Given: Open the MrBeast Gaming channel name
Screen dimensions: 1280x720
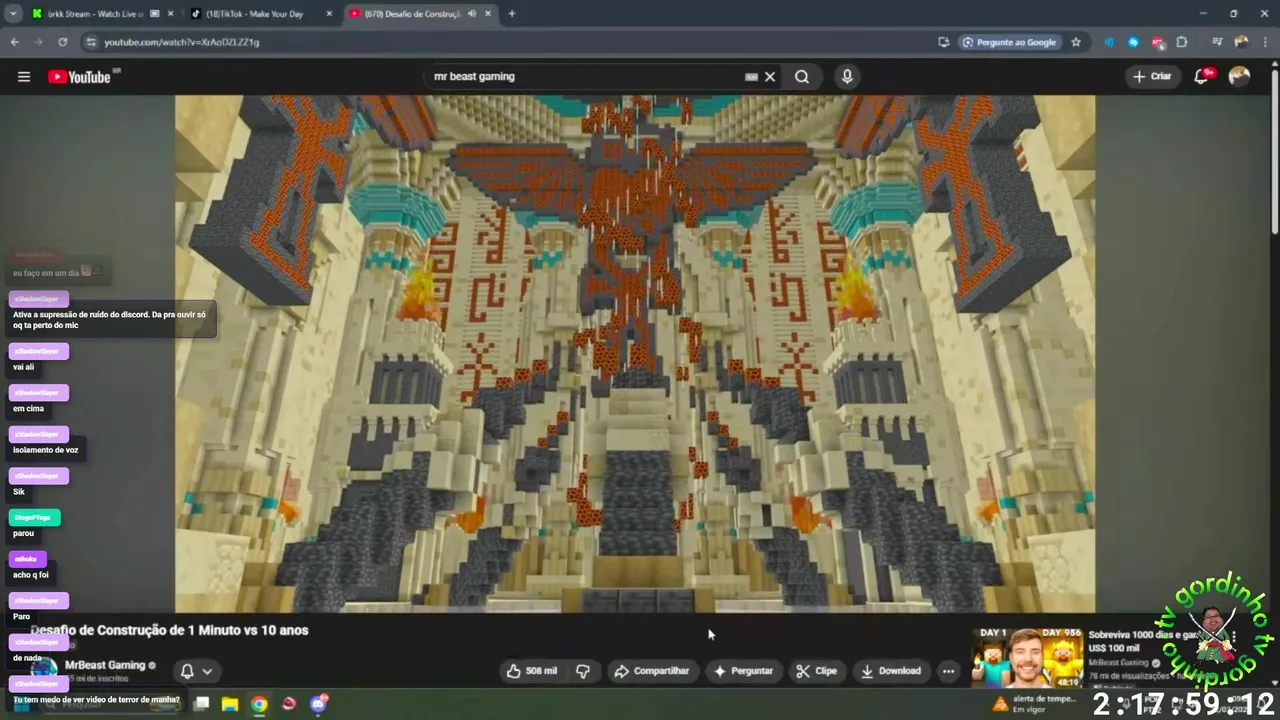Looking at the screenshot, I should tap(105, 665).
